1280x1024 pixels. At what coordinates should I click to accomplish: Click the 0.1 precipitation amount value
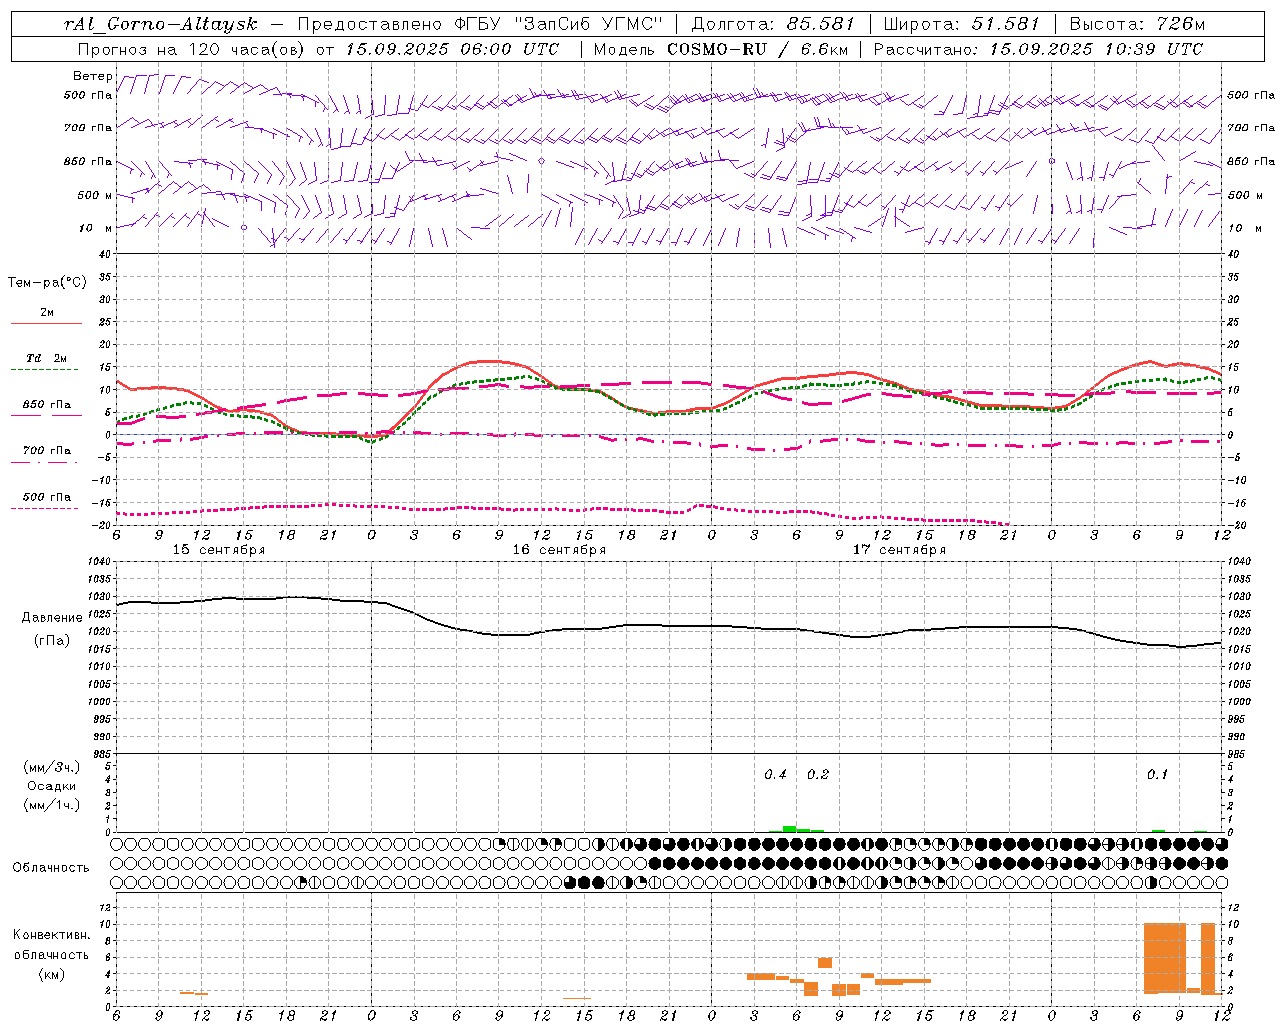pos(1157,774)
